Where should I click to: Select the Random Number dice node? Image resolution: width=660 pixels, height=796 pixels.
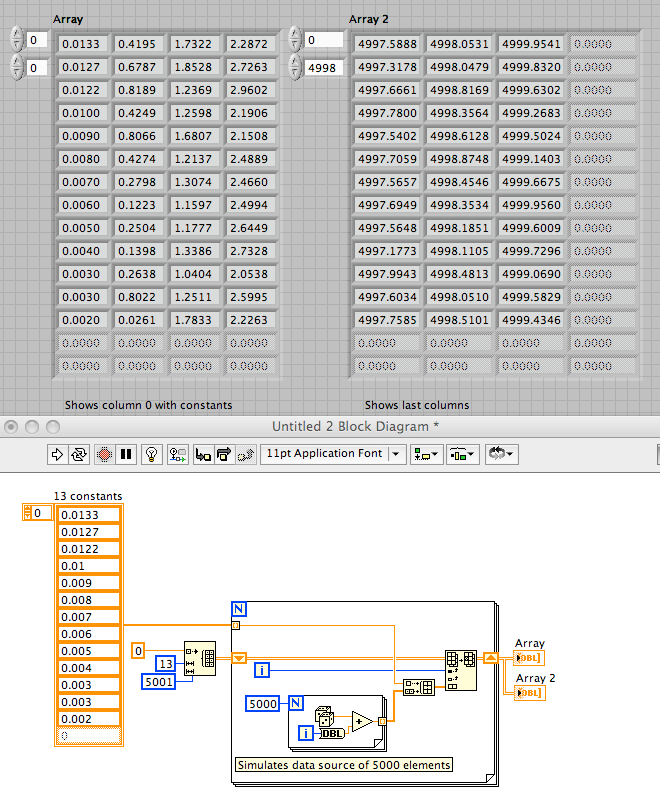coord(324,716)
